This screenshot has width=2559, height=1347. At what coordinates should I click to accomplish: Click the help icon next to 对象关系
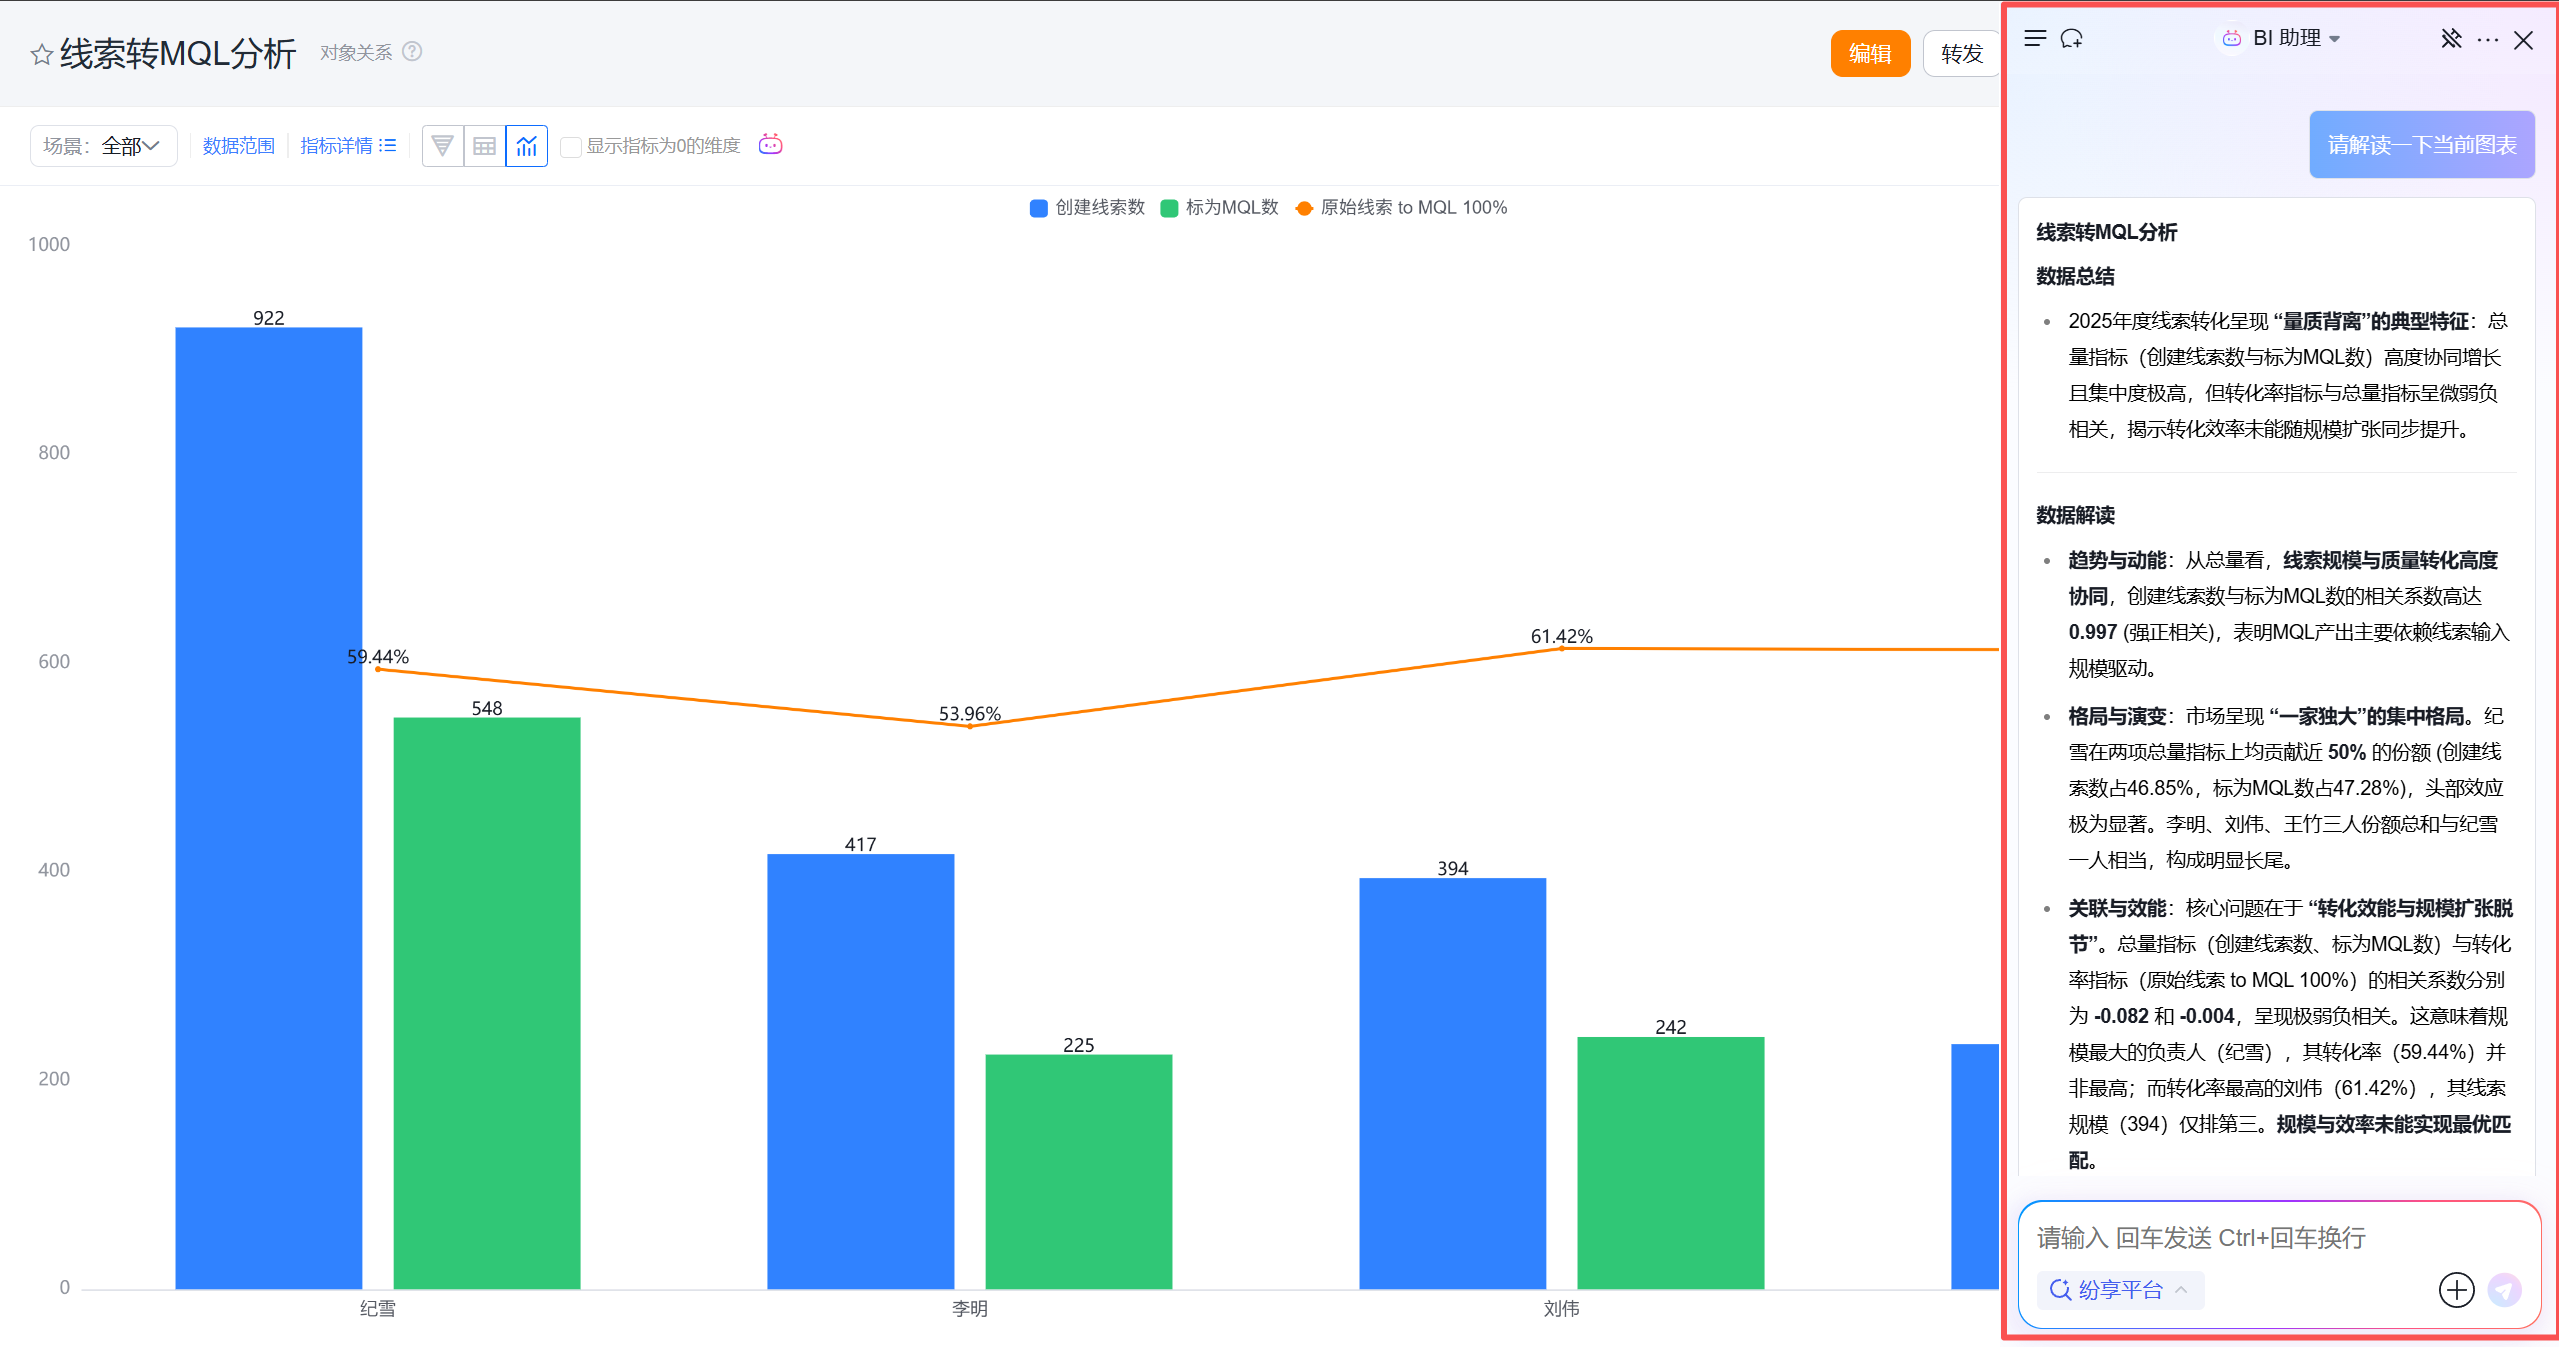(x=412, y=51)
